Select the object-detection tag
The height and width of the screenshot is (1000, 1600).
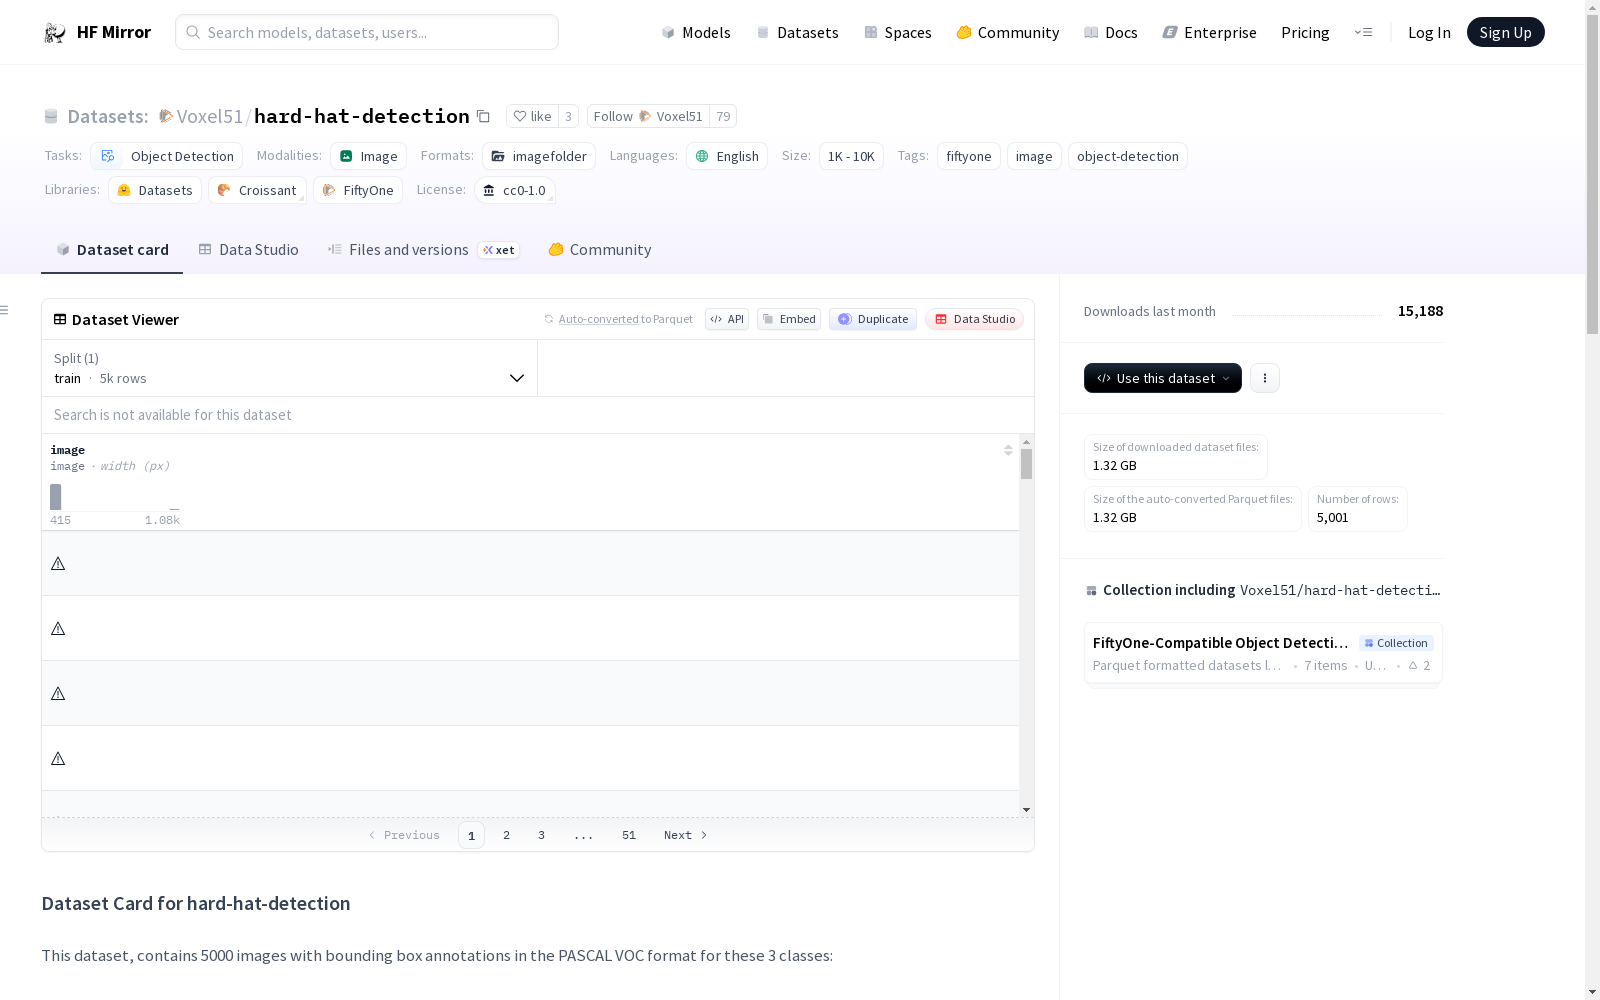pyautogui.click(x=1128, y=156)
